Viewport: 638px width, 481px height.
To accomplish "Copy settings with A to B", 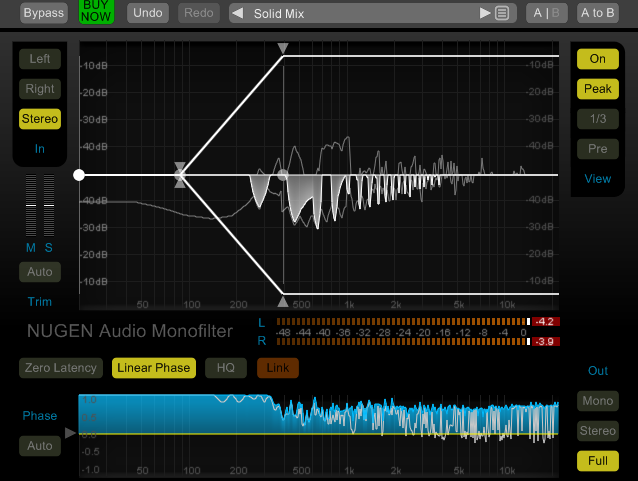I will point(597,13).
